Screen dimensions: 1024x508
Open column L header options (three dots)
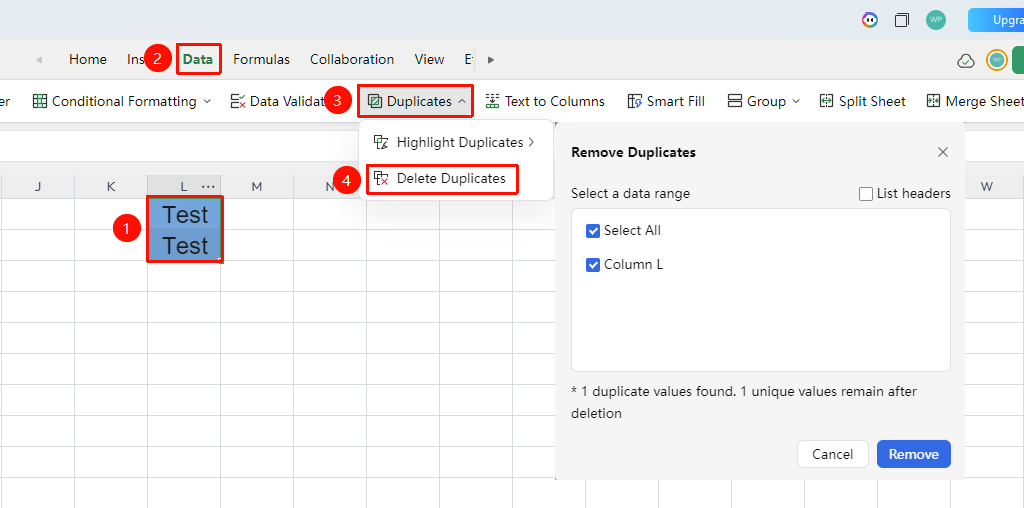point(208,187)
